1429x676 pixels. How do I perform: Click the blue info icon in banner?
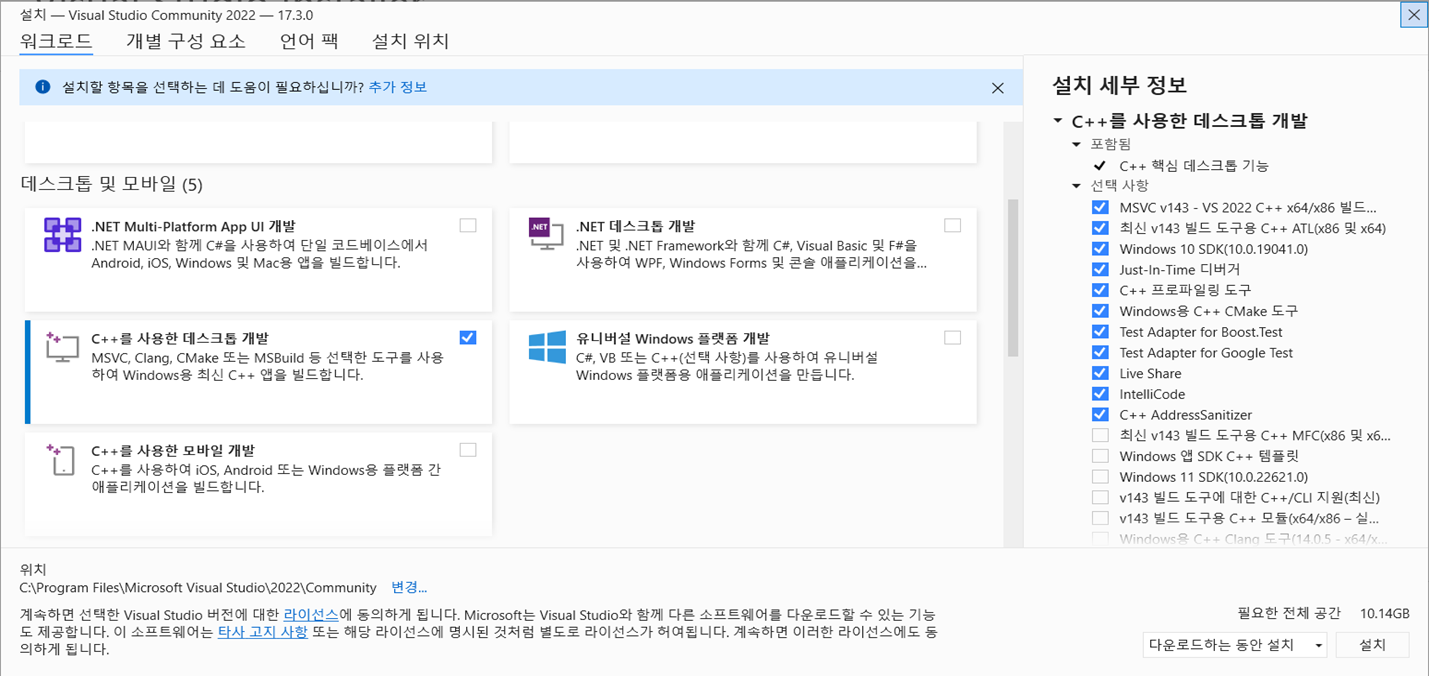tap(43, 87)
